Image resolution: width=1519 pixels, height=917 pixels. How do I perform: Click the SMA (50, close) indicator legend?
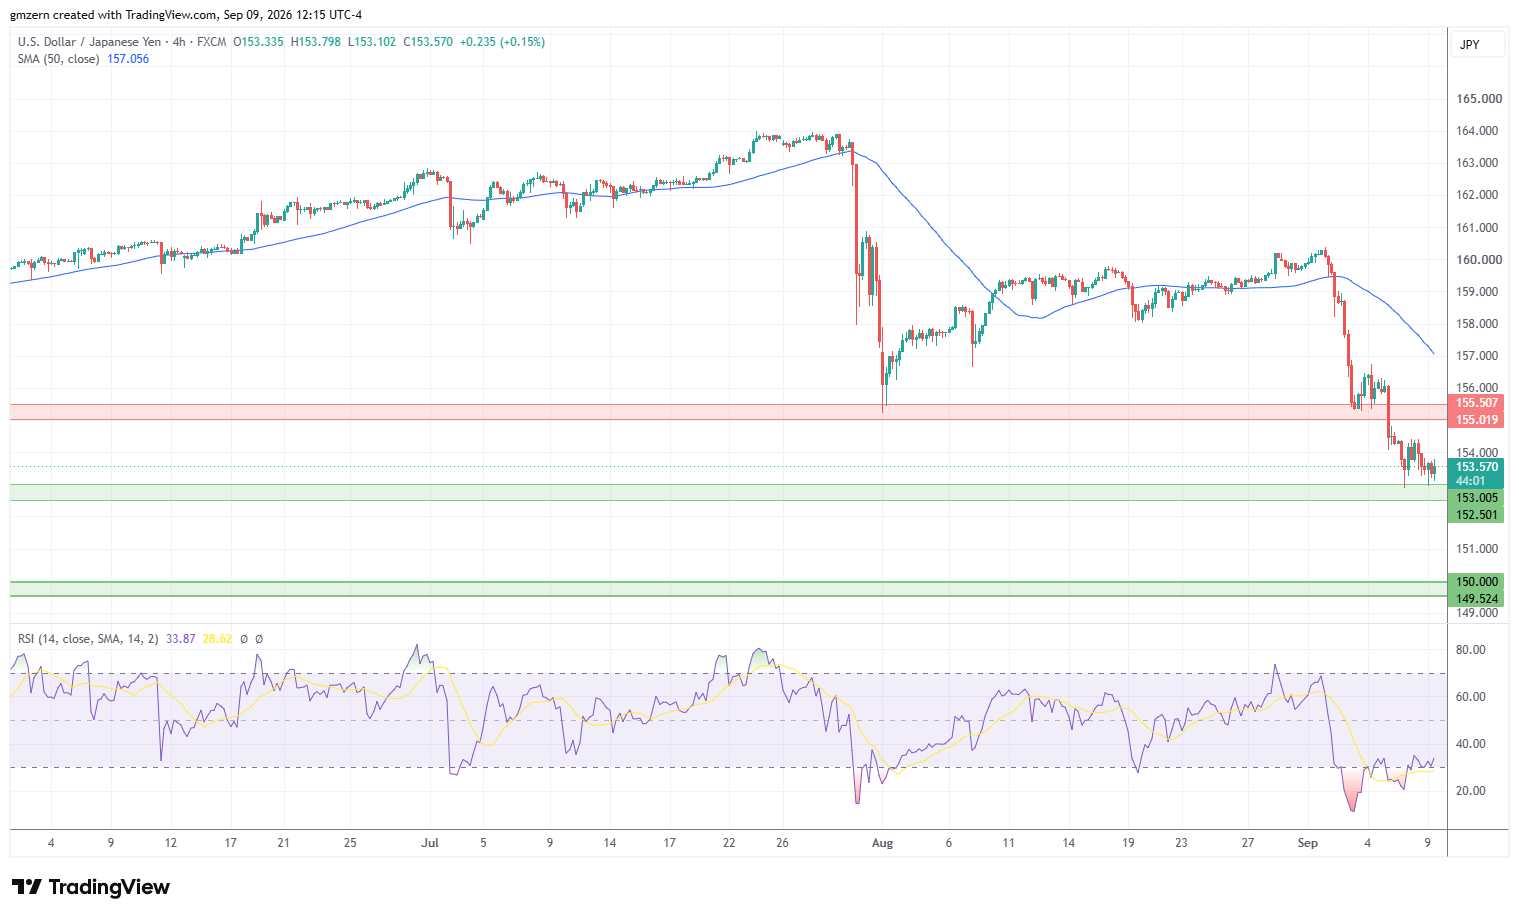59,59
